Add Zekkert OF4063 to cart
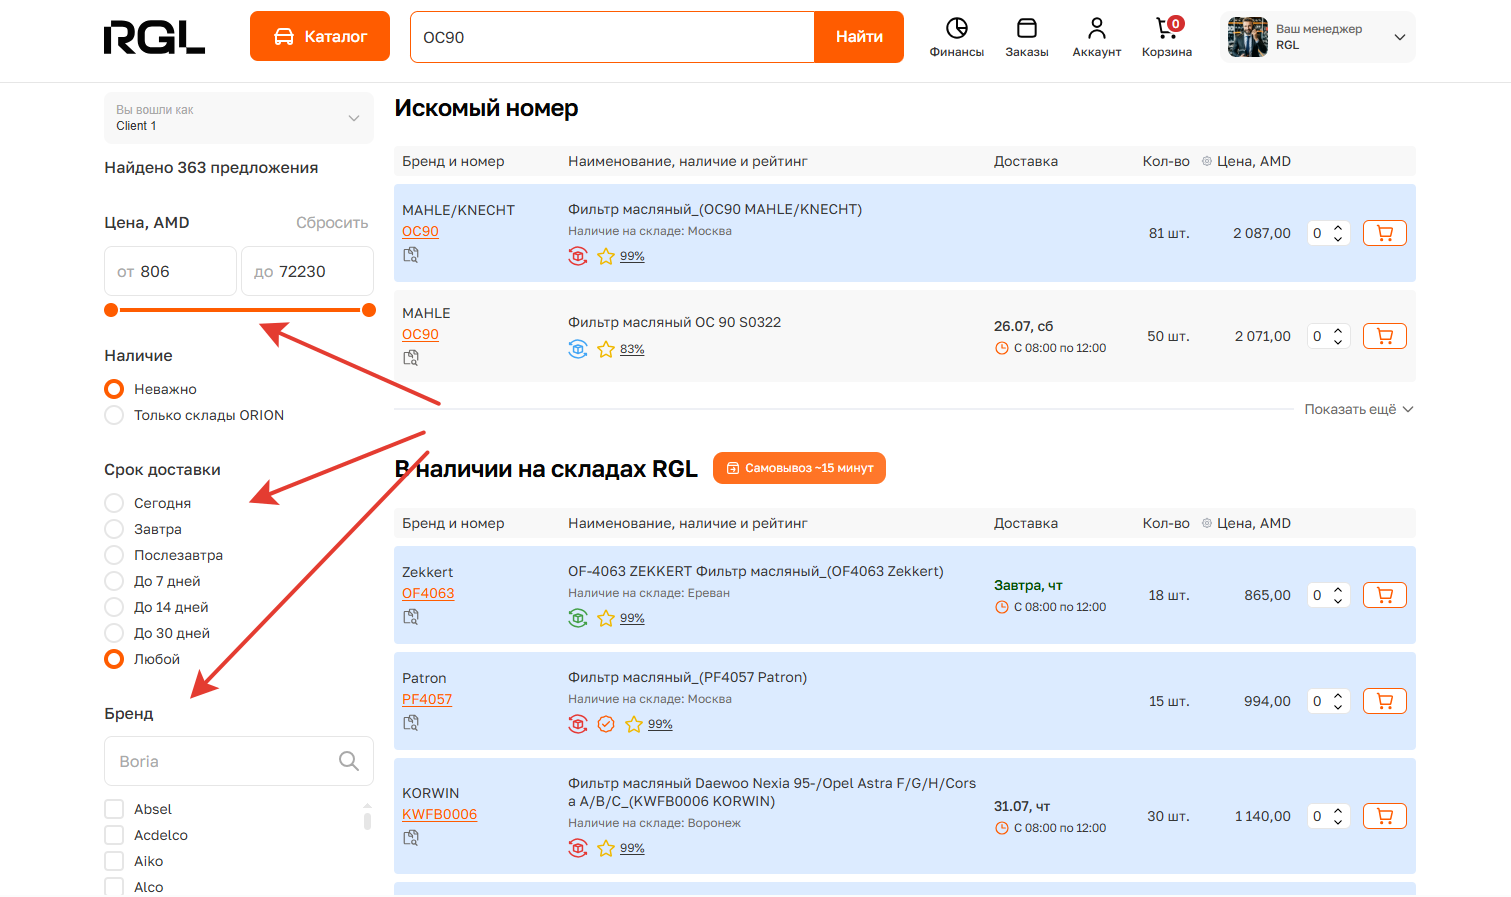 [1384, 595]
